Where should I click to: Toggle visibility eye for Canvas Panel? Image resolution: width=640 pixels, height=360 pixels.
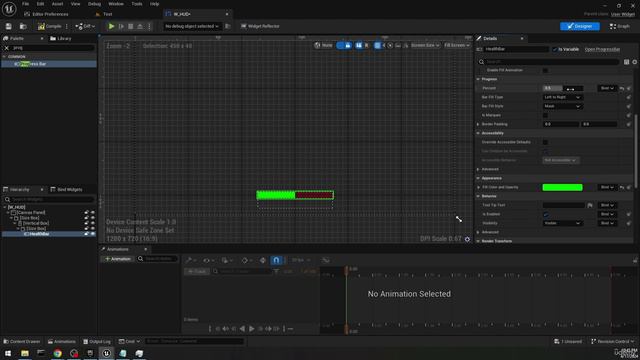(x=93, y=212)
